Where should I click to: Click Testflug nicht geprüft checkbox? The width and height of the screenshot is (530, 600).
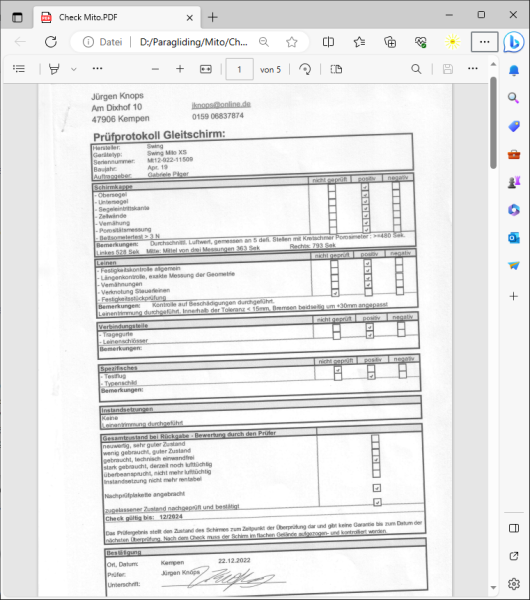click(x=338, y=370)
